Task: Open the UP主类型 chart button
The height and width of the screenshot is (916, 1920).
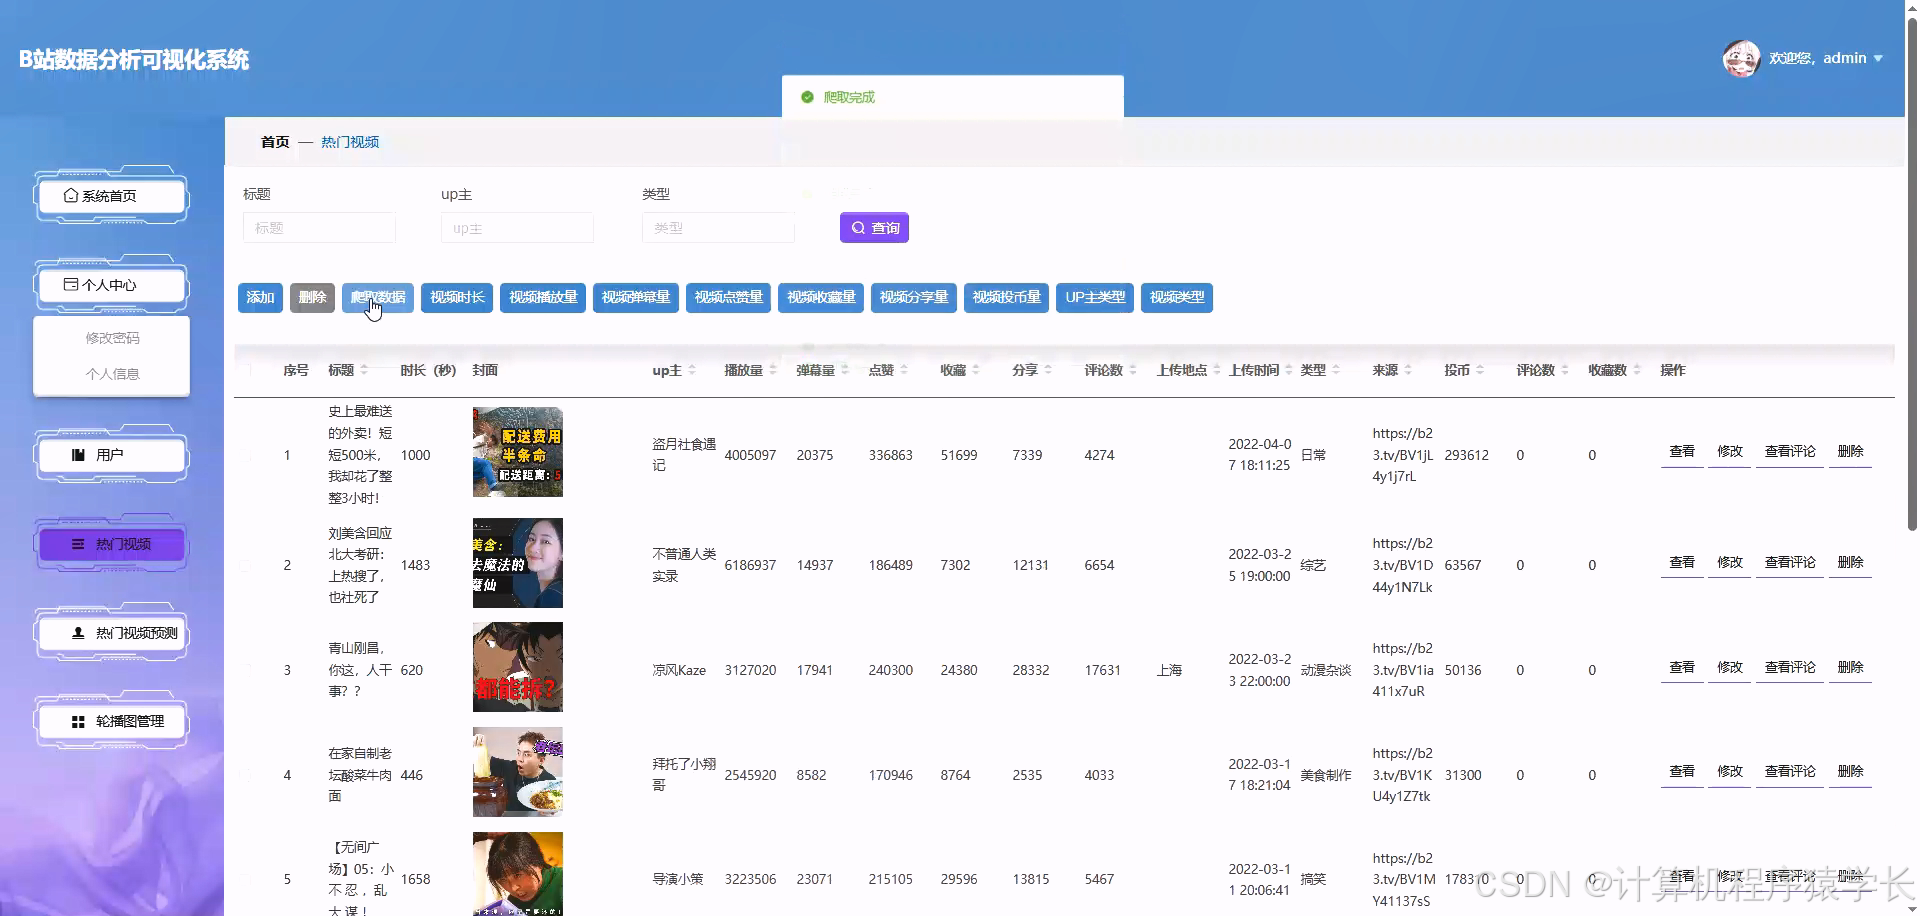Action: point(1095,297)
